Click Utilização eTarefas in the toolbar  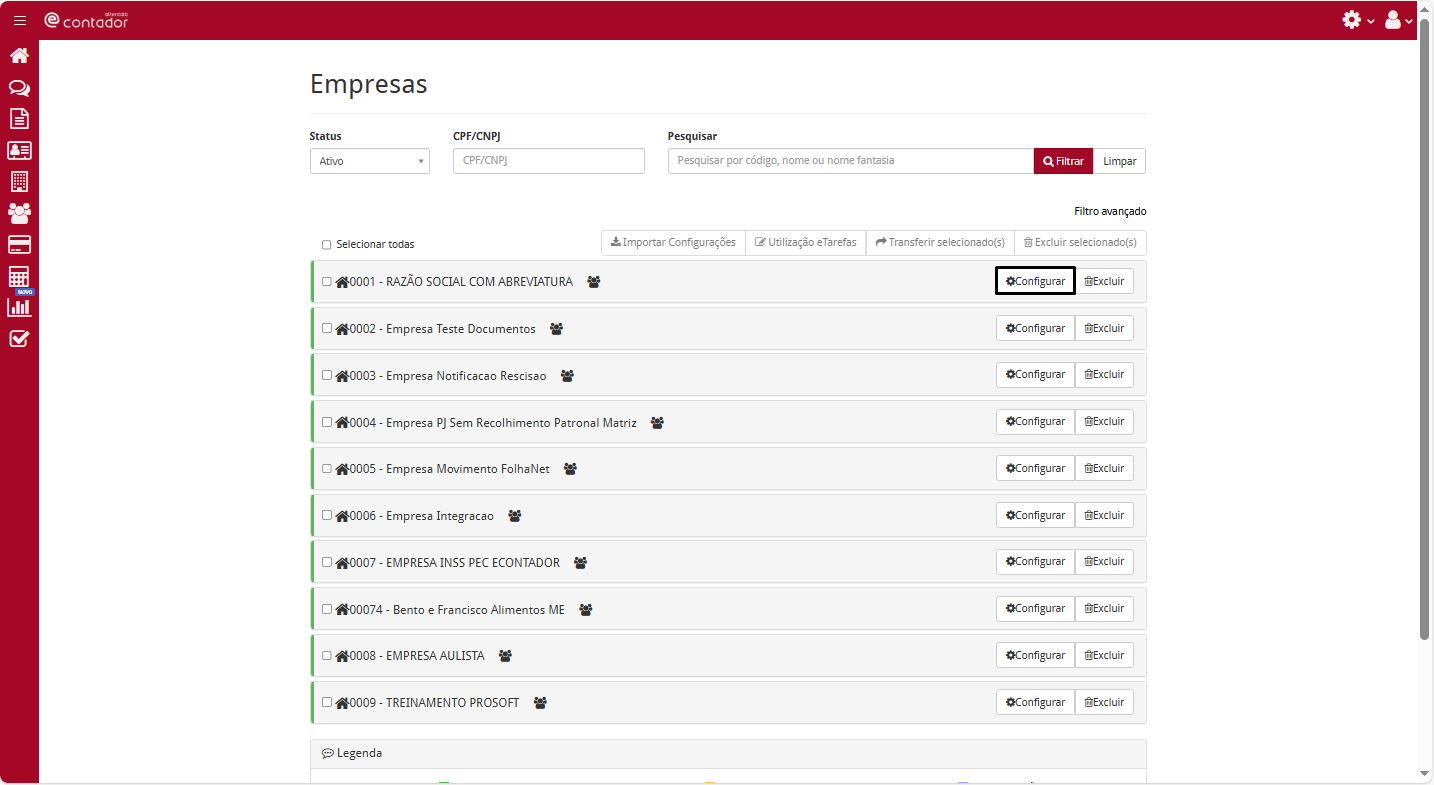coord(806,243)
